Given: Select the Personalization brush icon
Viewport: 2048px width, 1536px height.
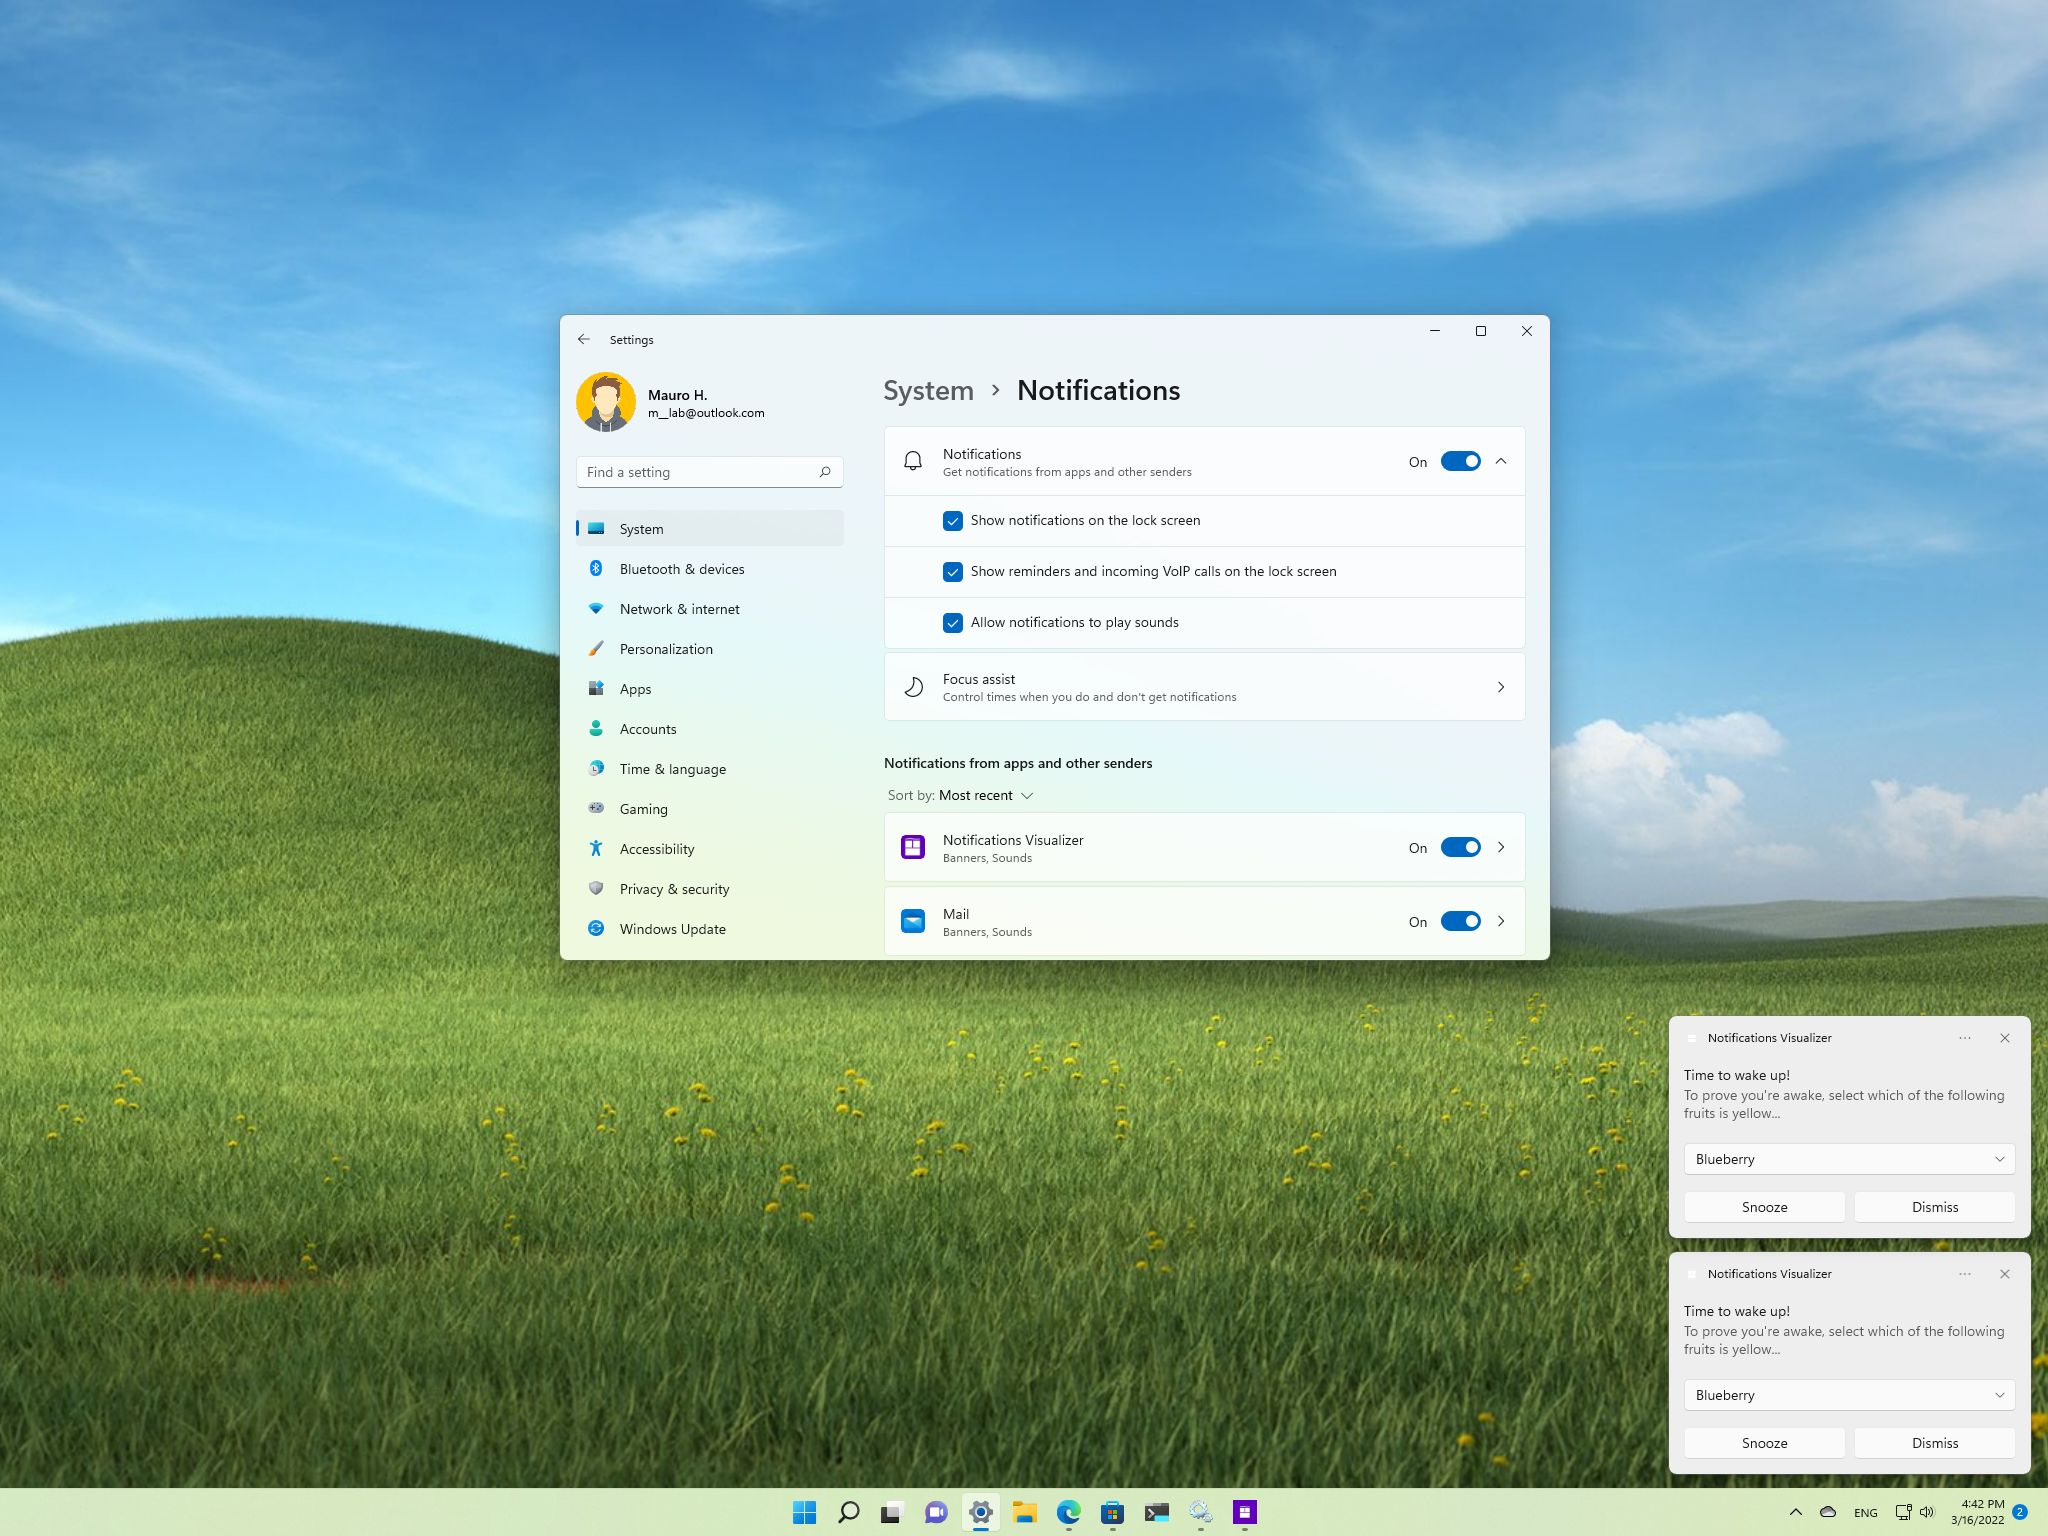Looking at the screenshot, I should click(596, 648).
